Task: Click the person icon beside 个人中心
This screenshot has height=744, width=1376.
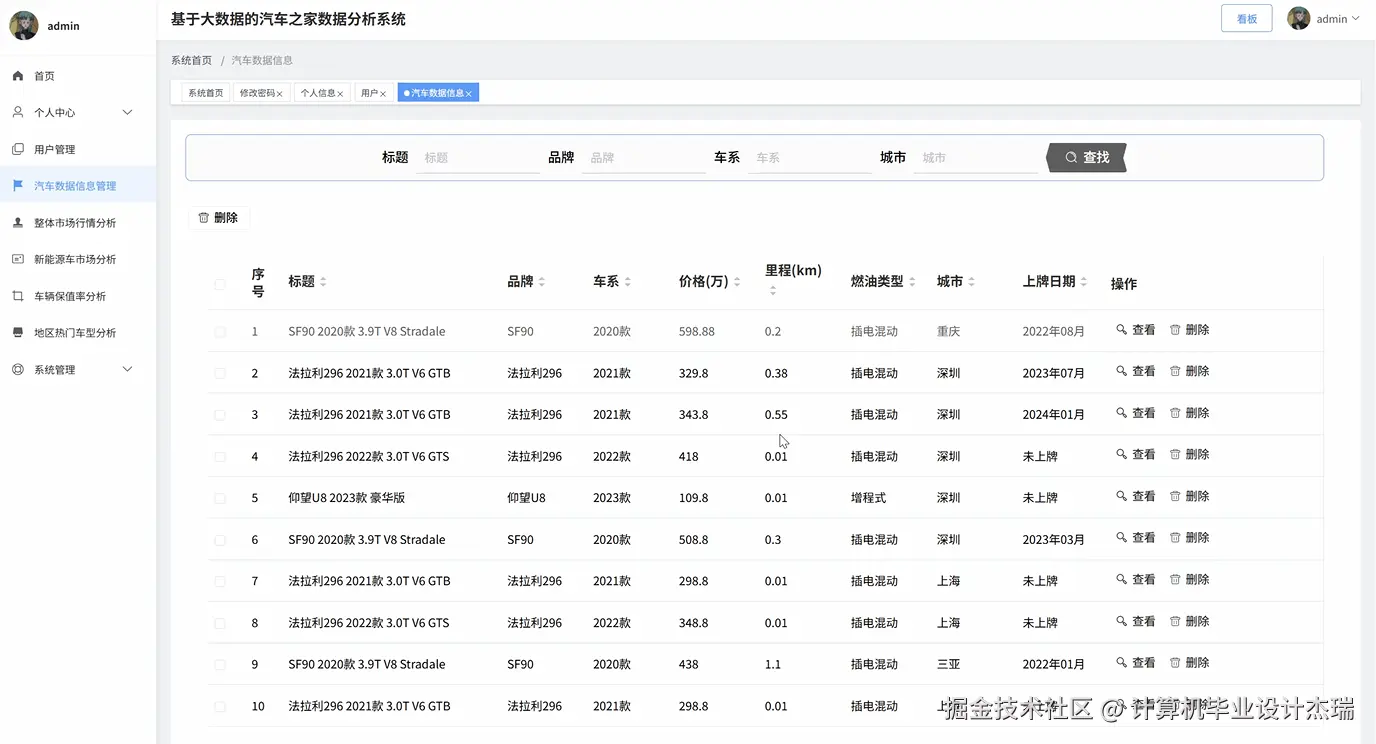Action: 18,112
